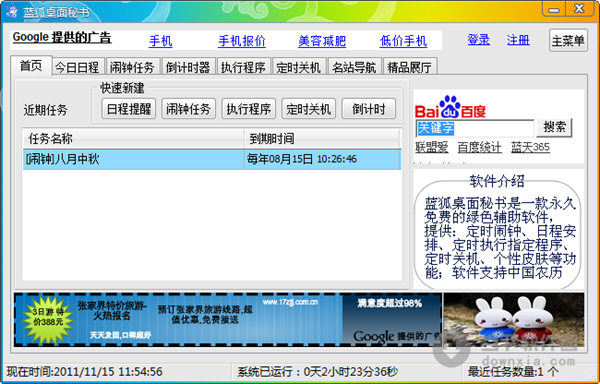Open the 美容减肥 ad link
Screen dimensions: 600x384
(322, 41)
